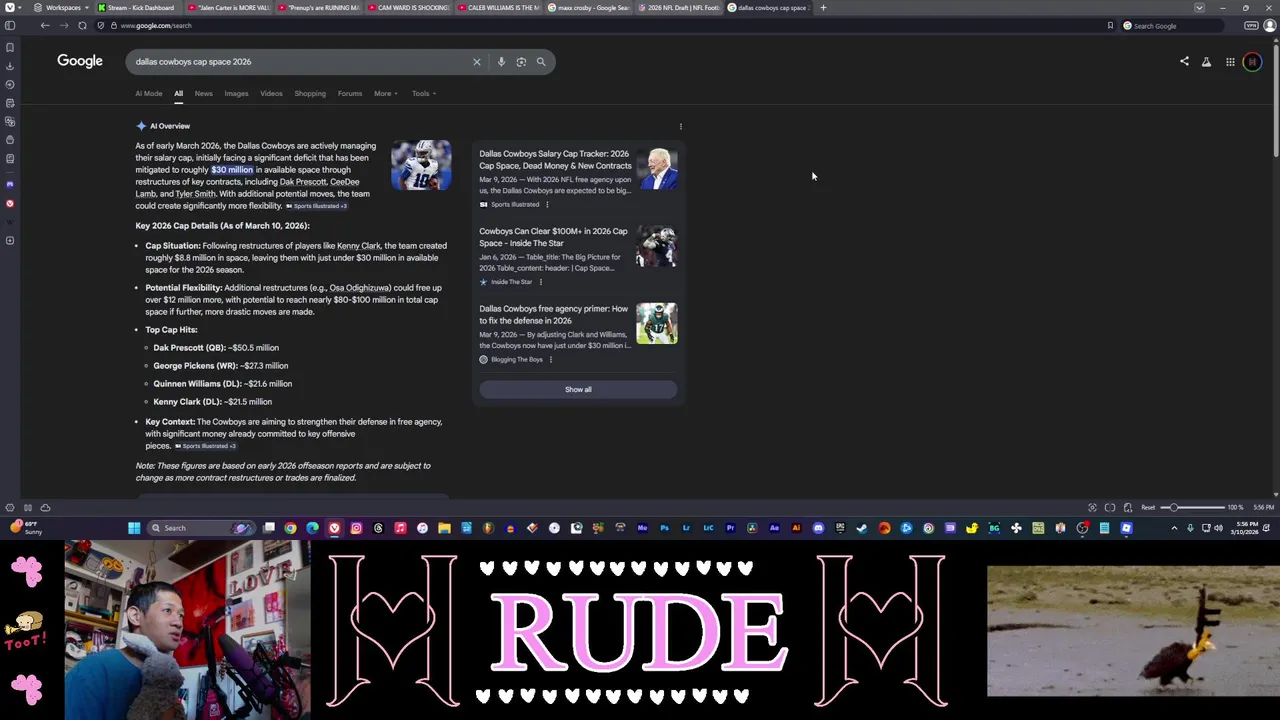This screenshot has width=1280, height=720.
Task: Open Sports Illustrated +3 citation chip
Action: (316, 206)
